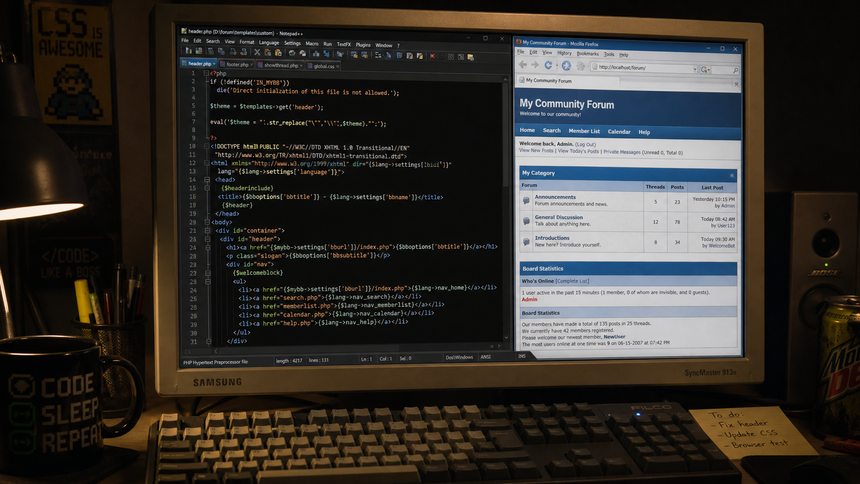Collapse the div container fold marker
Viewport: 860px width, 484px height.
pyautogui.click(x=207, y=230)
